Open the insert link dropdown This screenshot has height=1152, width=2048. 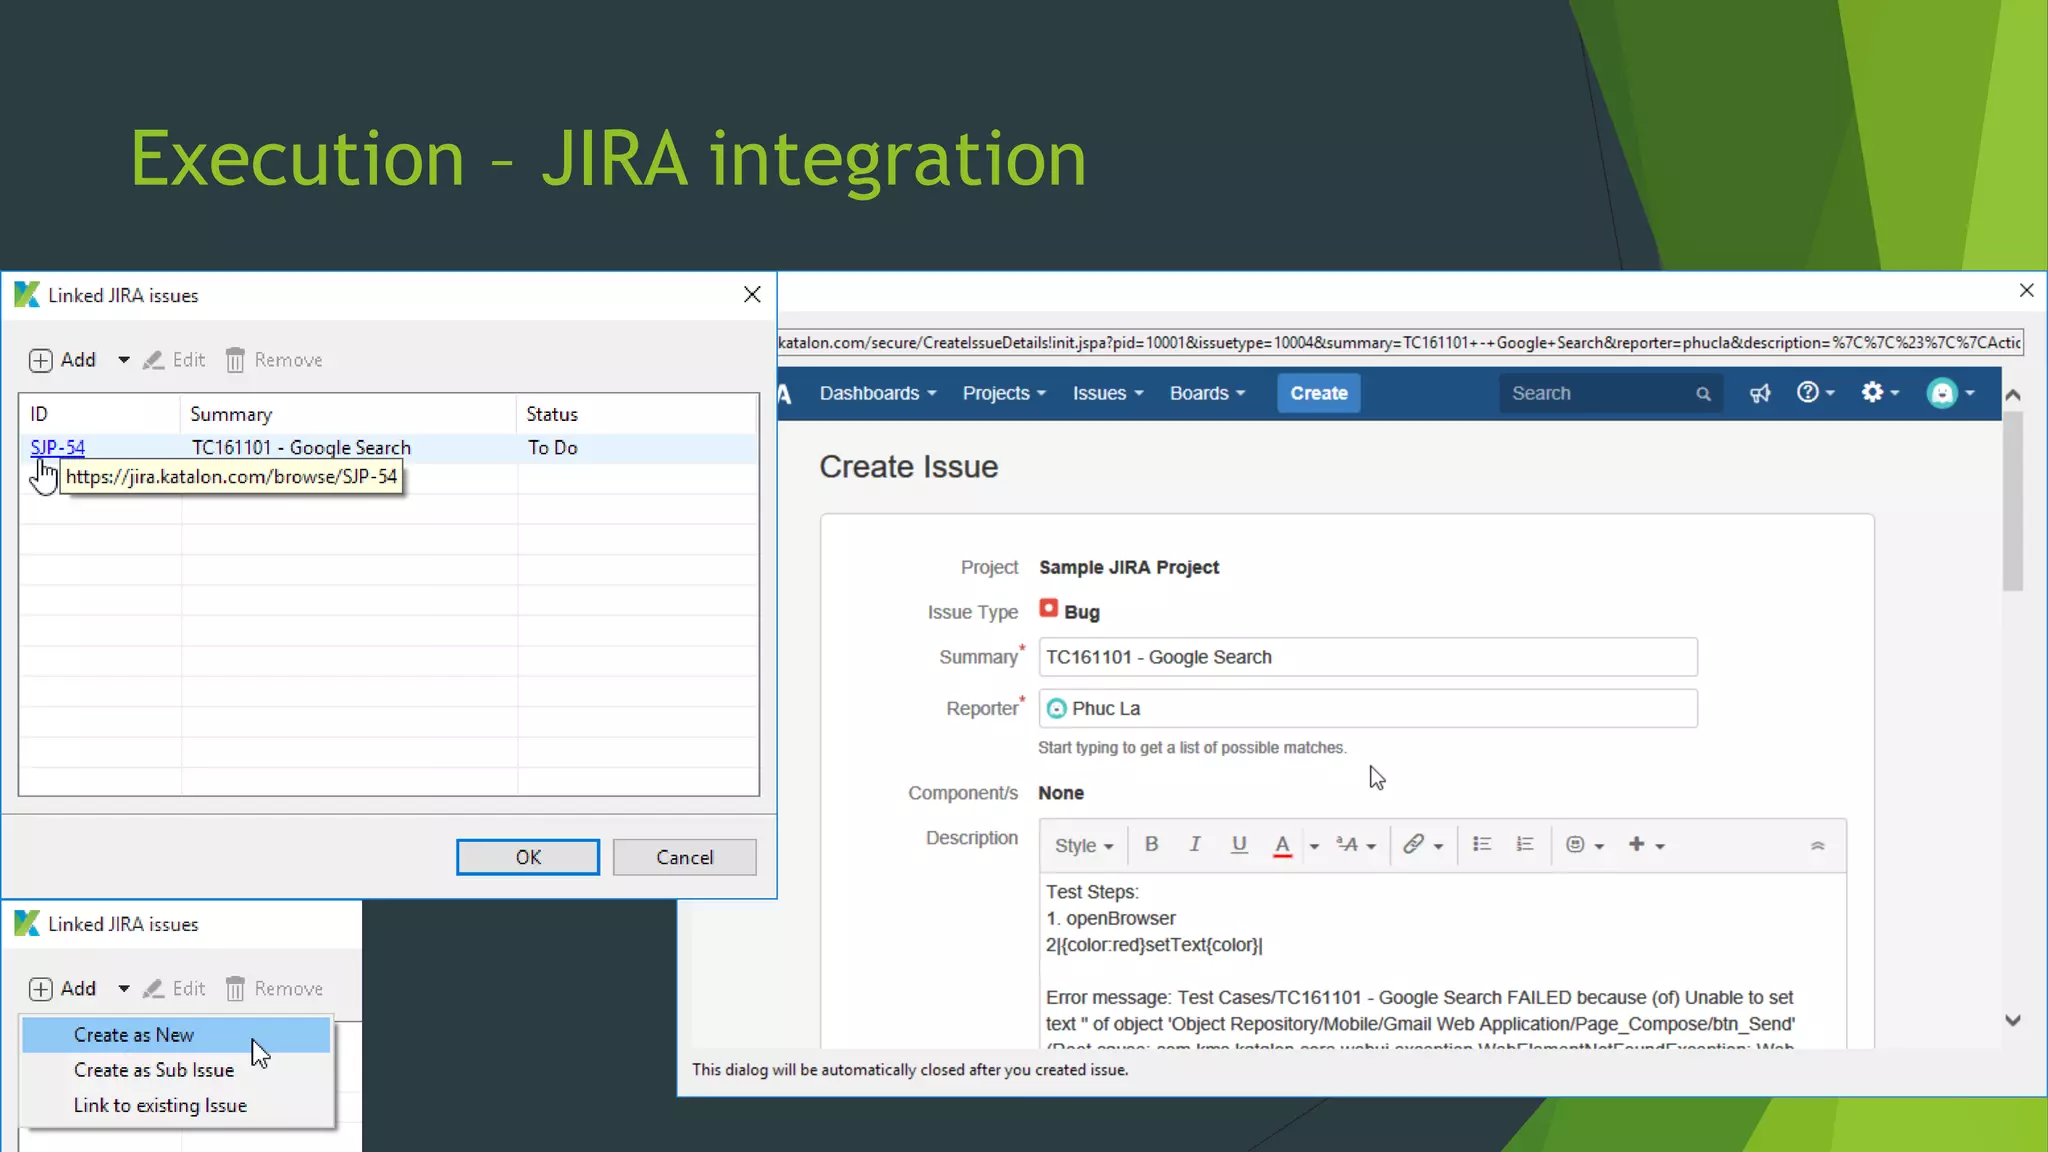click(x=1422, y=845)
